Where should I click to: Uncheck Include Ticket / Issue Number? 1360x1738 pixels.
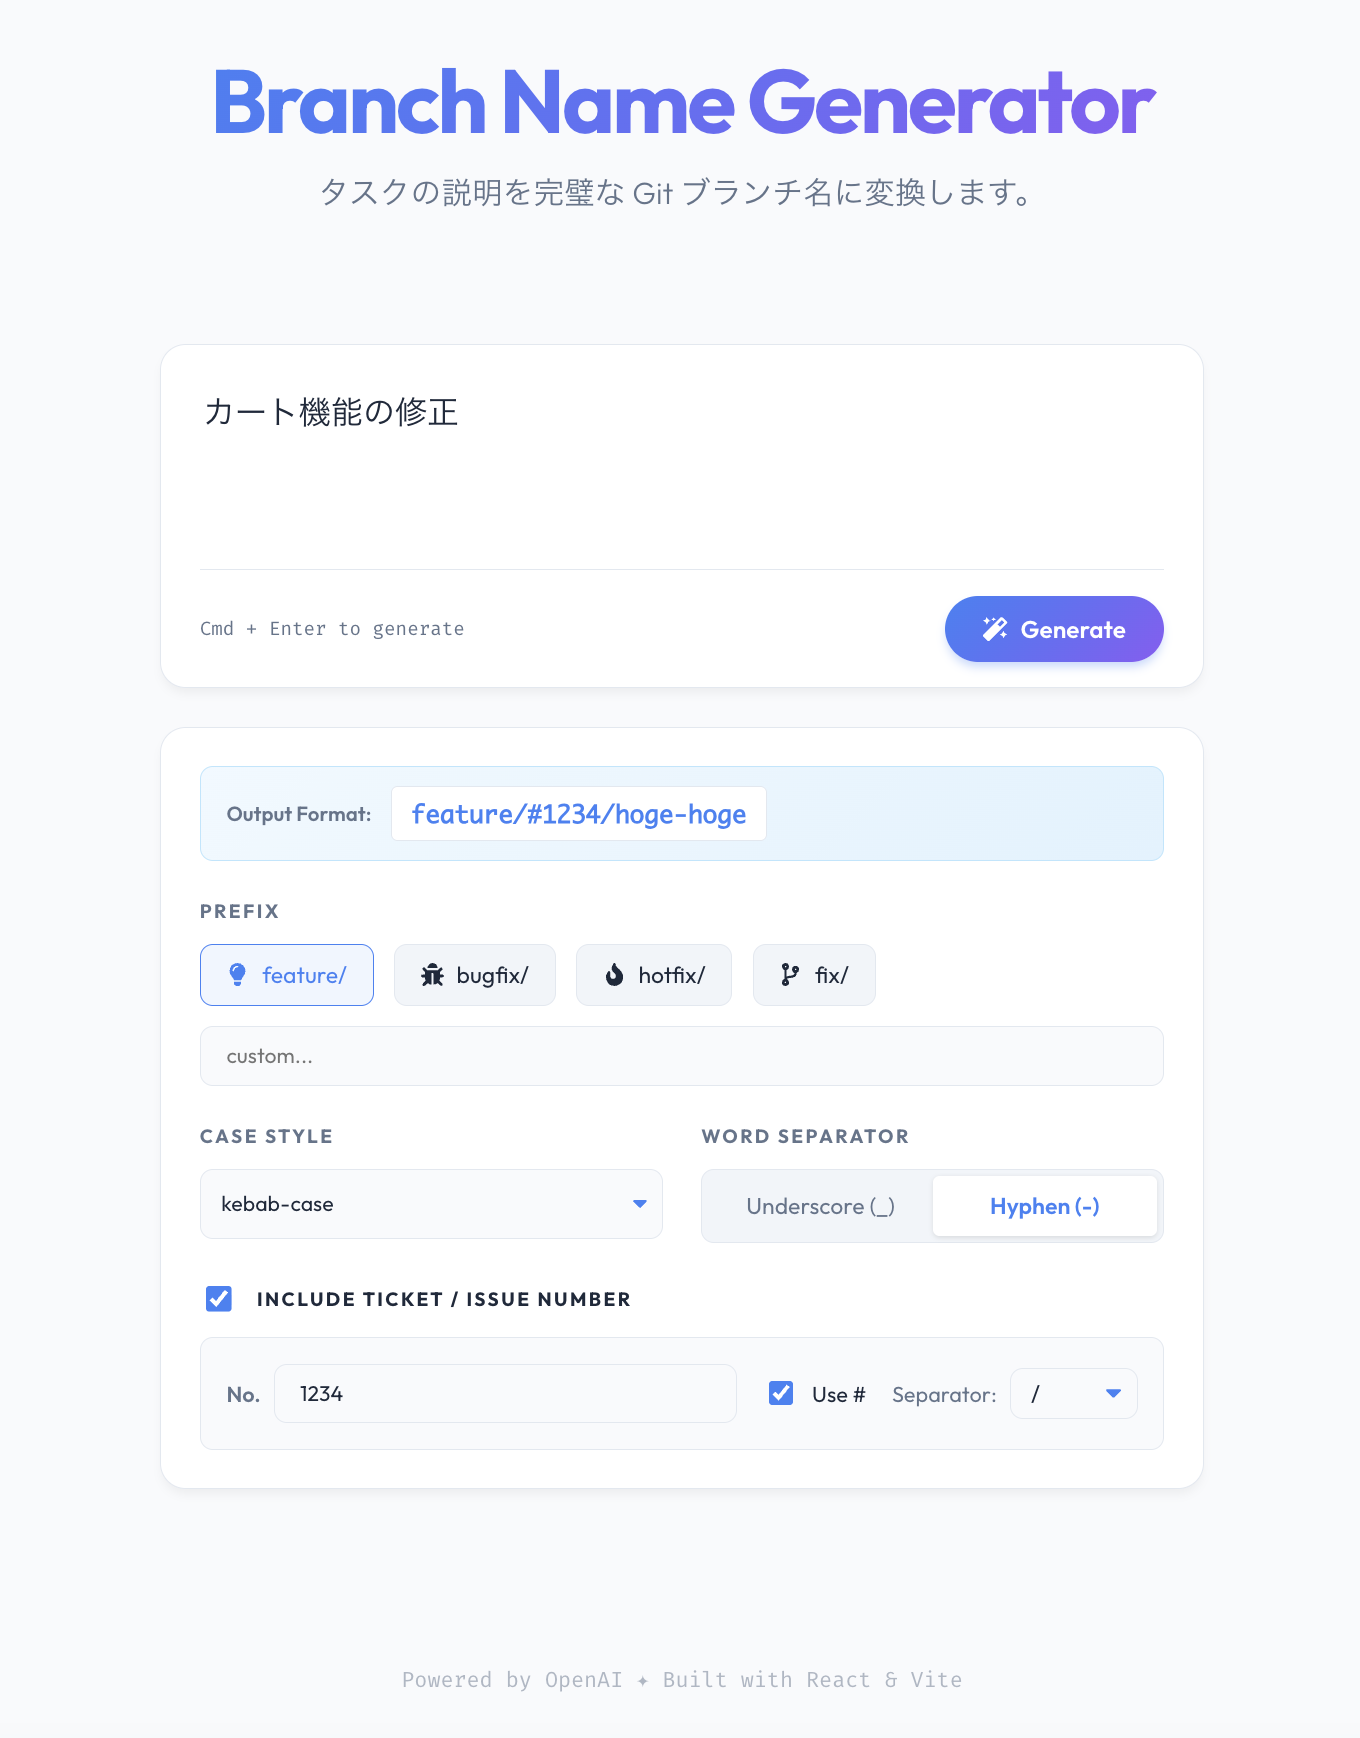(x=219, y=1299)
